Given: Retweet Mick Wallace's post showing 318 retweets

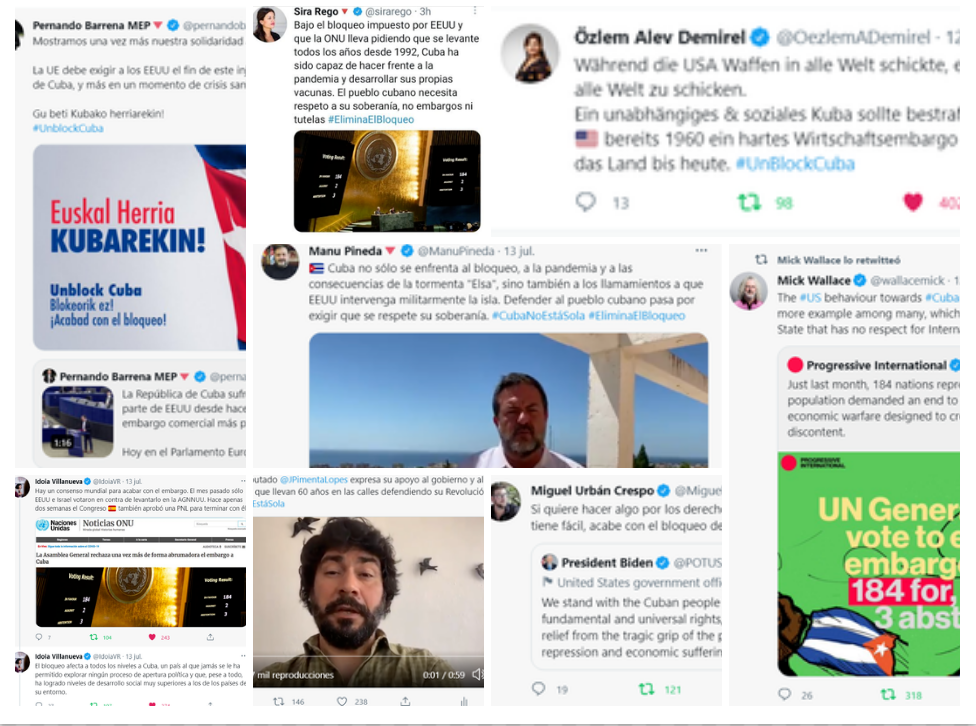Looking at the screenshot, I should 888,694.
